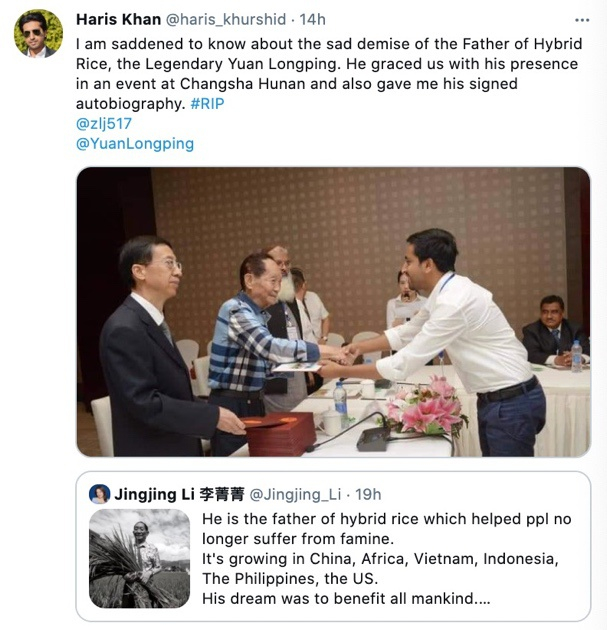Visit the @YuanLongping mention
Image resolution: width=607 pixels, height=630 pixels.
point(135,144)
